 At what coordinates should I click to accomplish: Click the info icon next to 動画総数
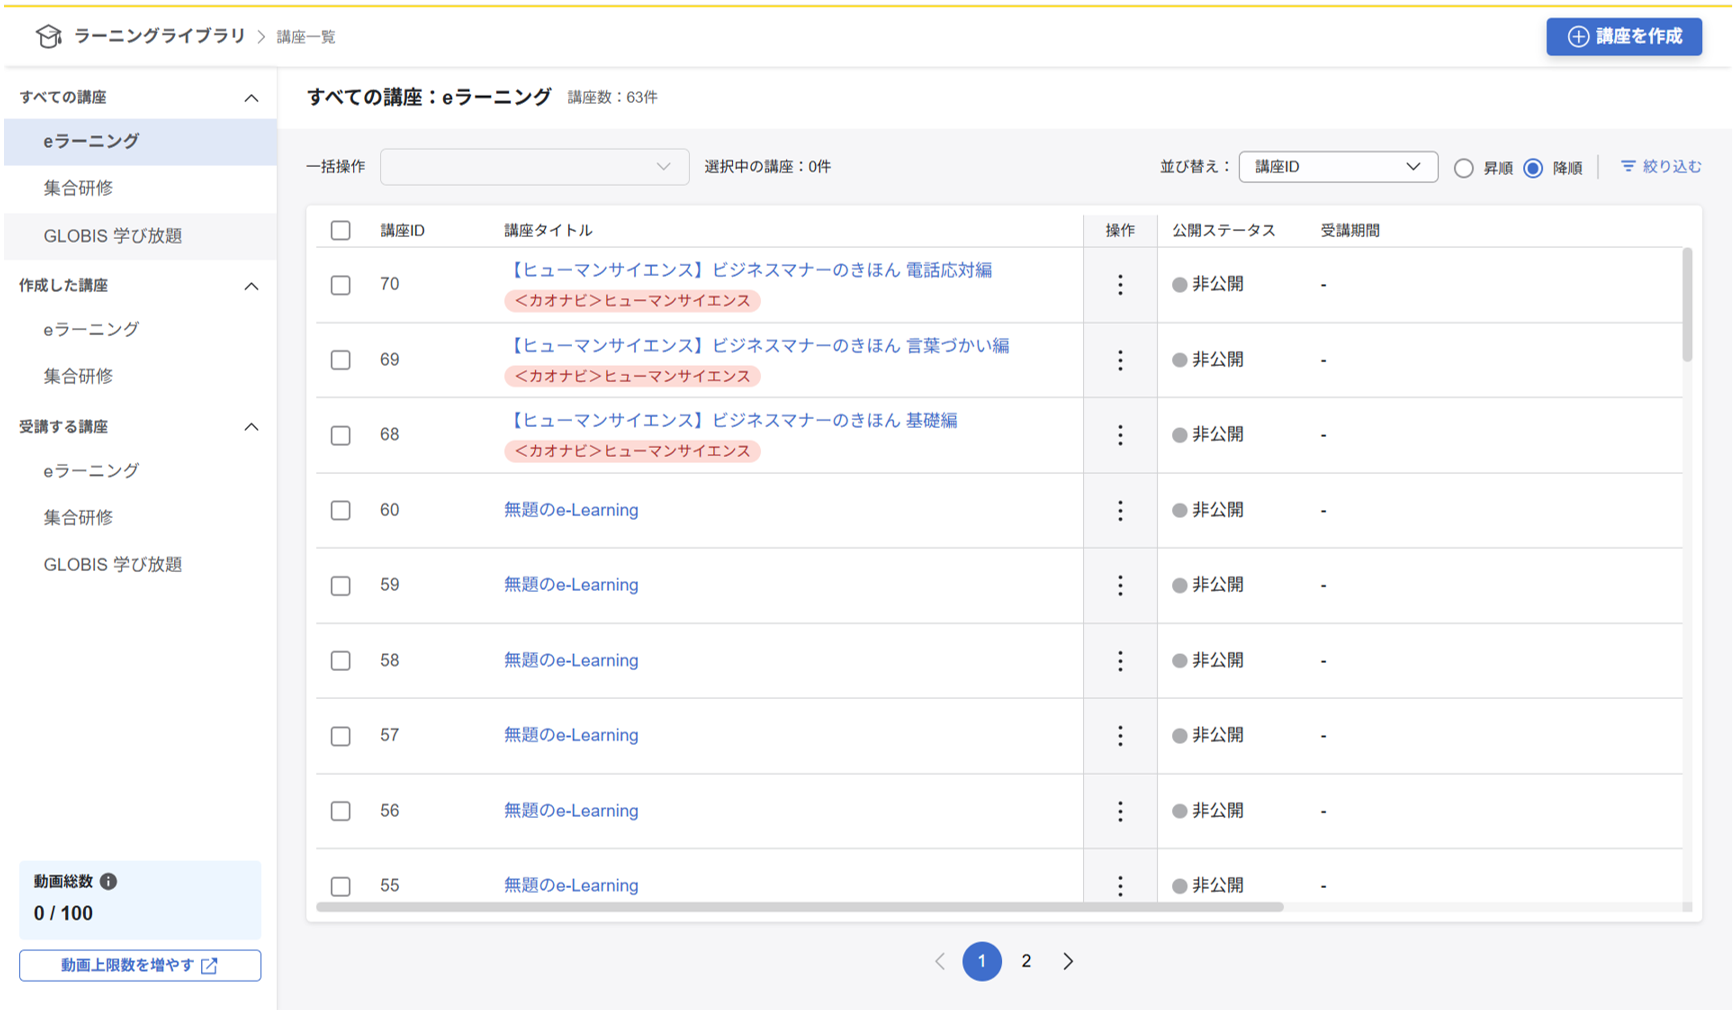click(x=110, y=882)
